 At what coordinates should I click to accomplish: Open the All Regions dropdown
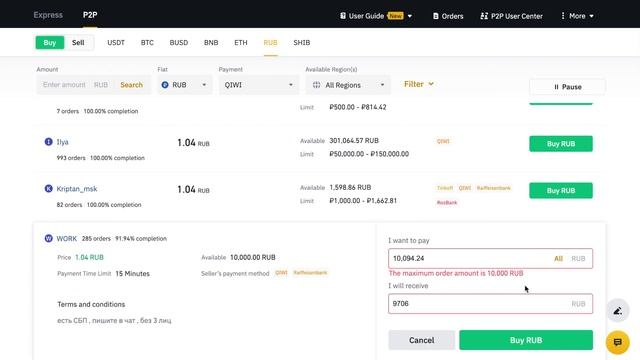click(x=348, y=85)
